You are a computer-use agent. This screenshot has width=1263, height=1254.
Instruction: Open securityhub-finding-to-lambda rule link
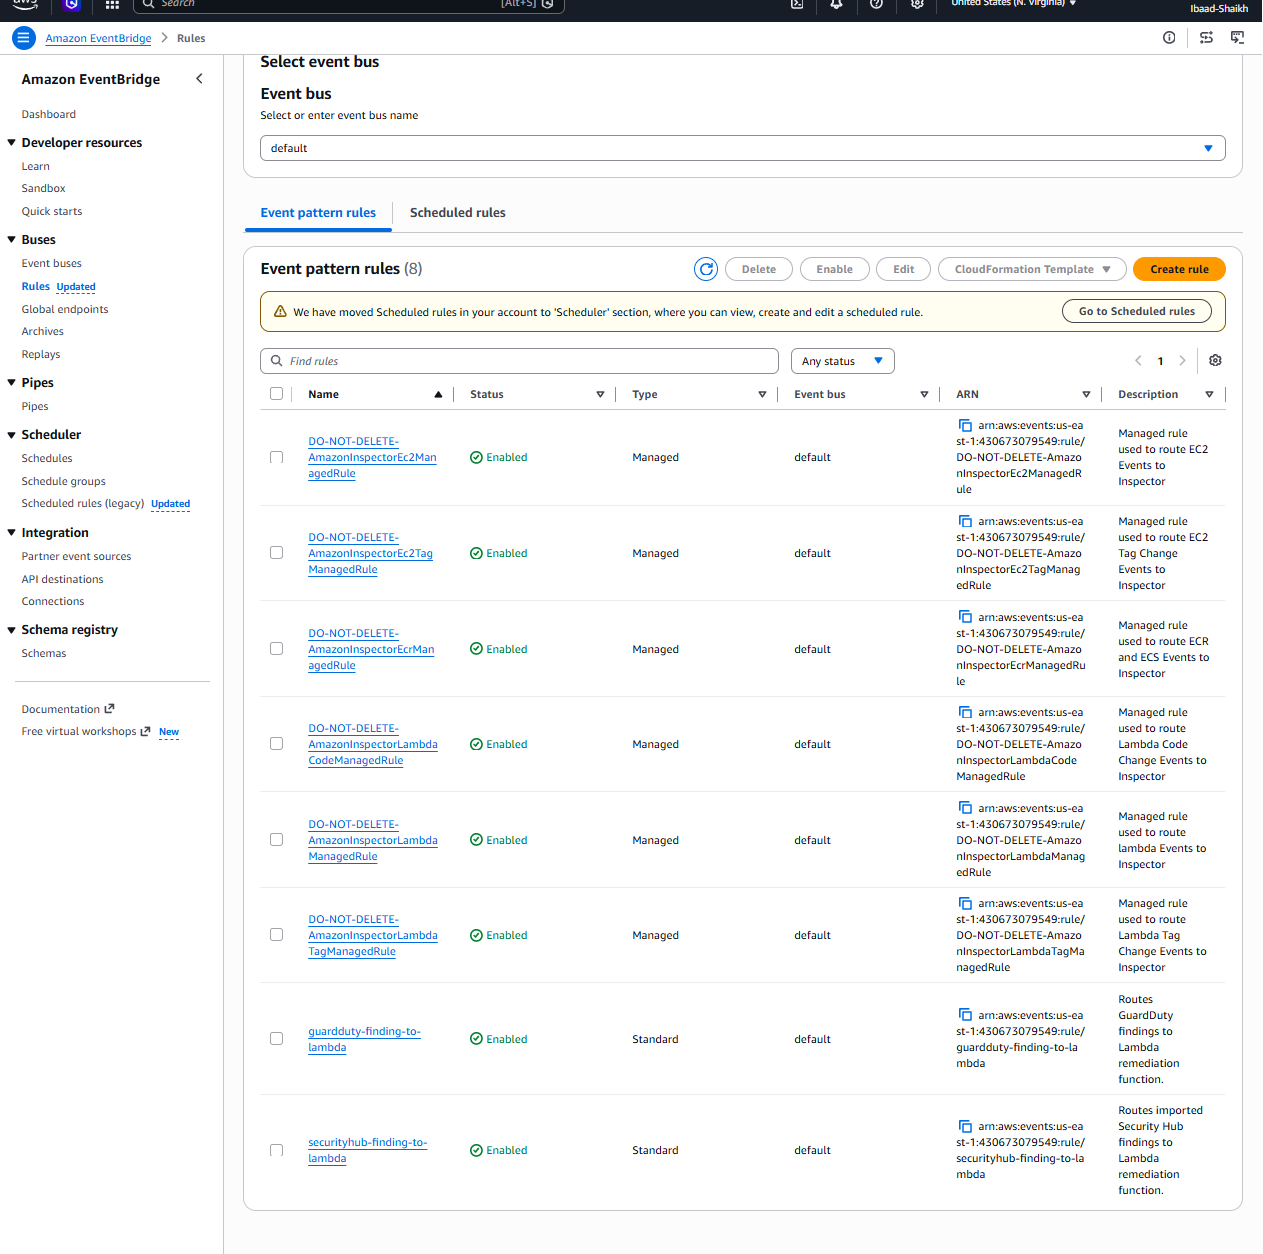pyautogui.click(x=367, y=1150)
